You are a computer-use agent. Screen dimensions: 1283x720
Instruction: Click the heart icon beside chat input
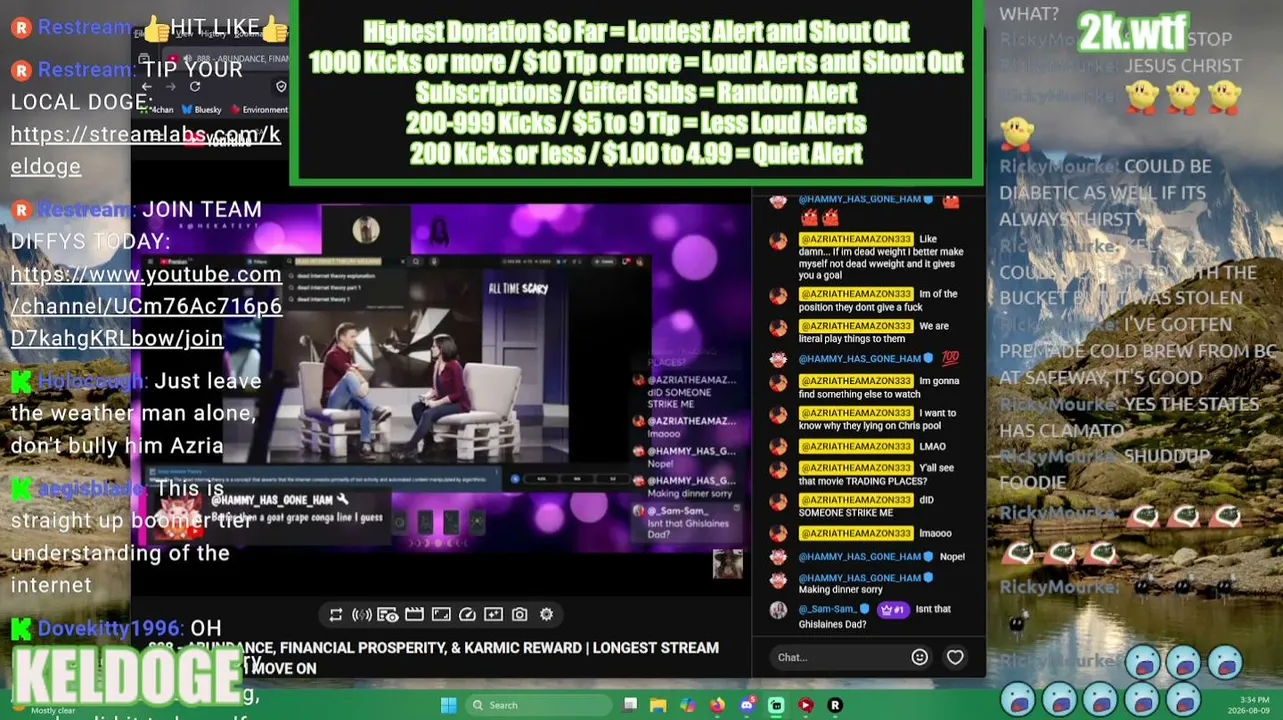coord(955,657)
